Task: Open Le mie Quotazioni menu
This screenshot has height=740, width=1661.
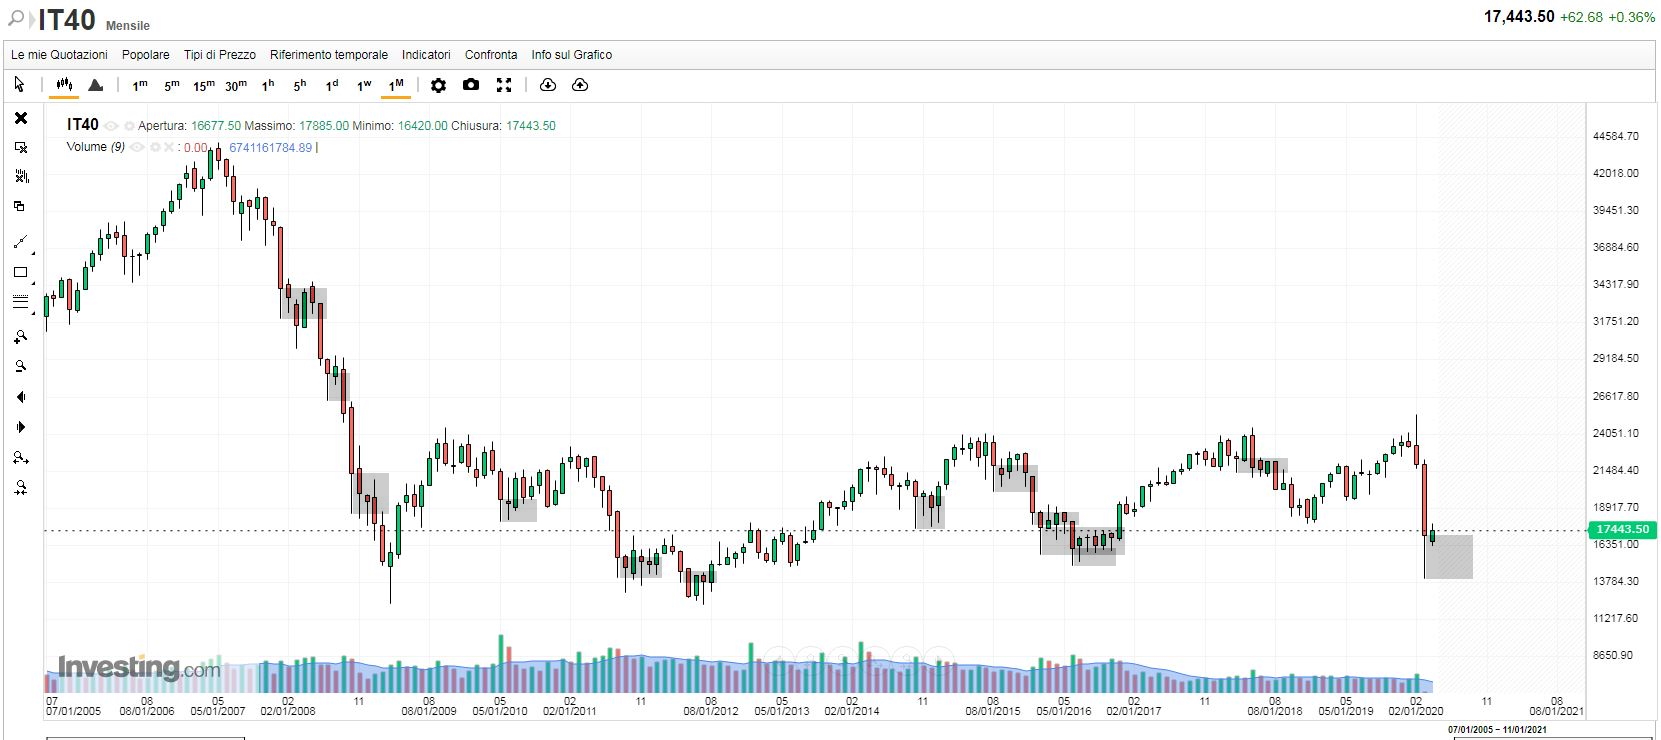Action: point(59,55)
